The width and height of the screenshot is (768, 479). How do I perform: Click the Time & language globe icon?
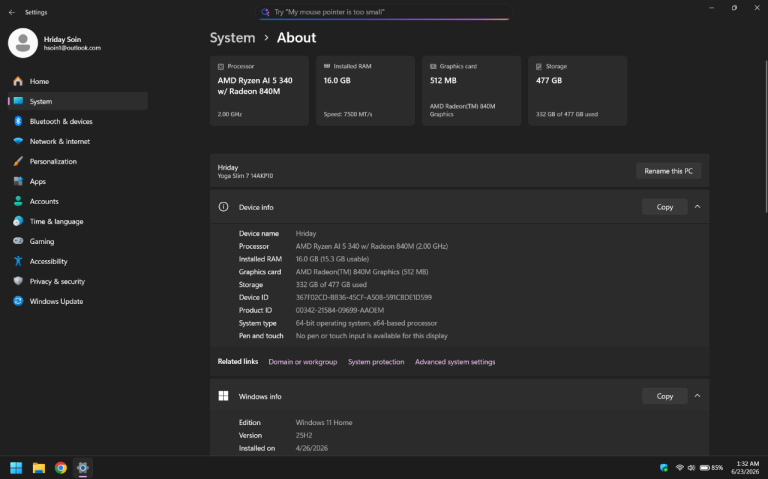[x=18, y=221]
